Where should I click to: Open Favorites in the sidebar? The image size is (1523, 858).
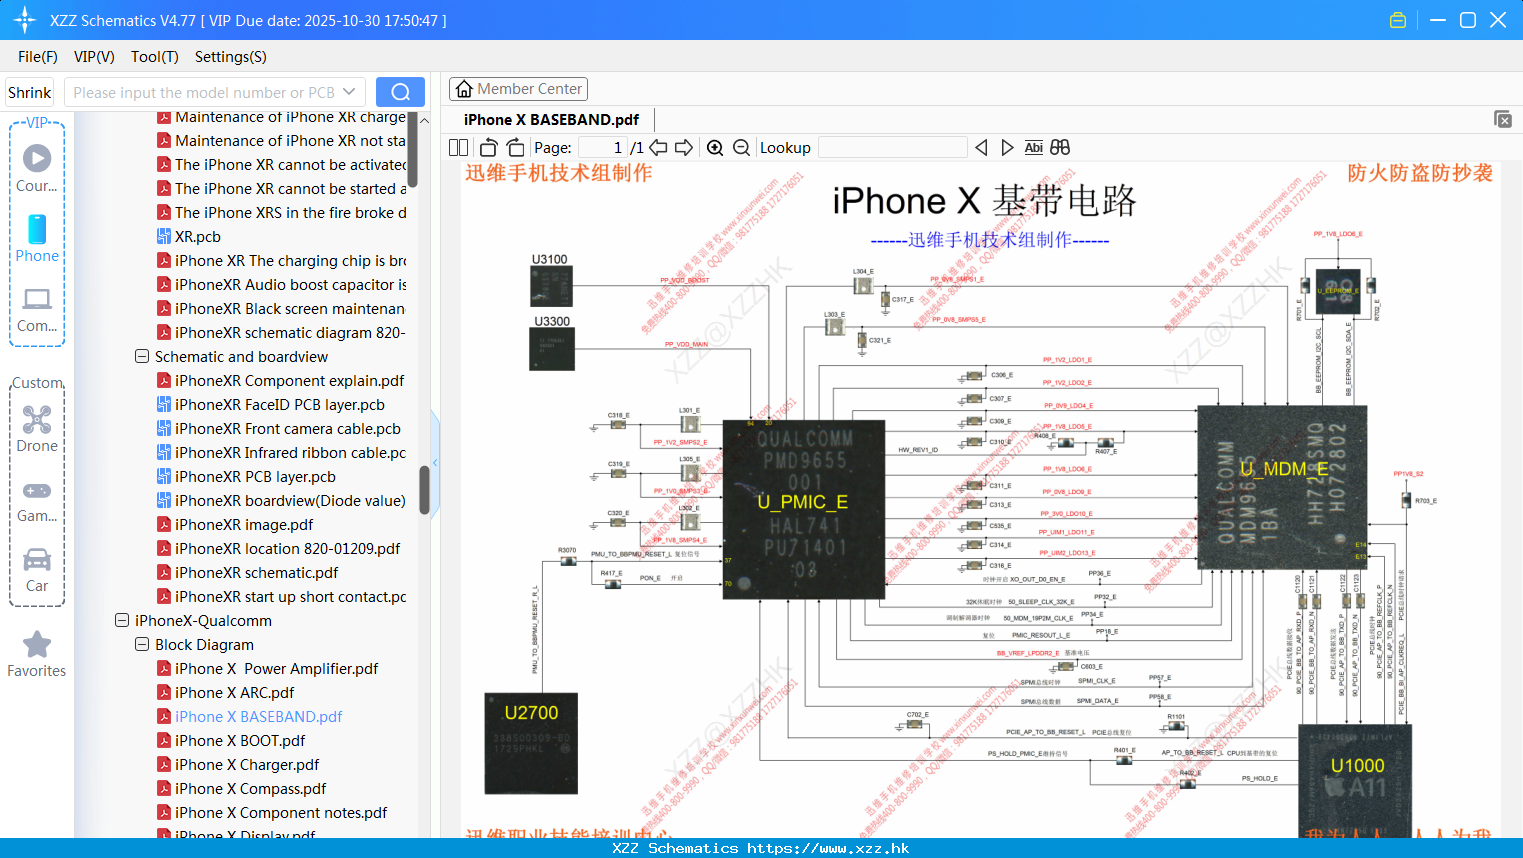click(37, 655)
